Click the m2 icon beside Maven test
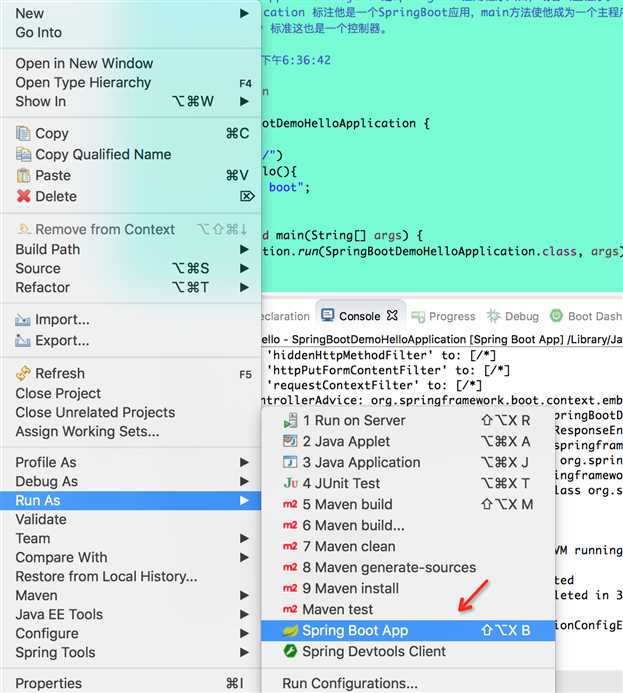The height and width of the screenshot is (693, 623). [x=290, y=609]
